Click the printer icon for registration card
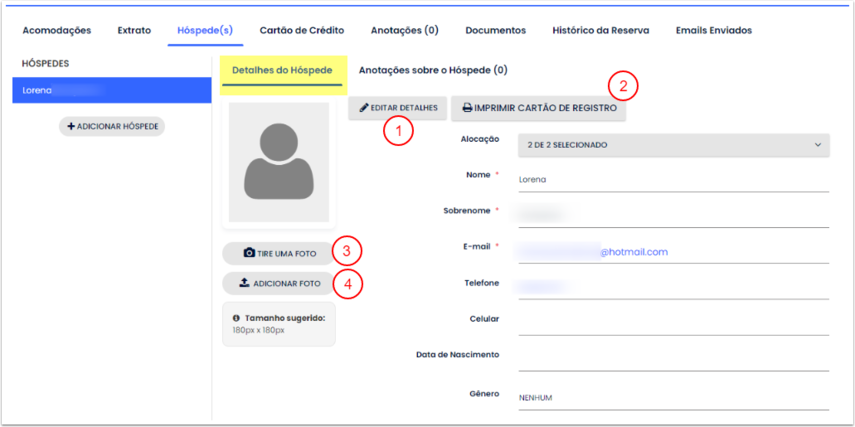Image resolution: width=855 pixels, height=427 pixels. tap(467, 108)
